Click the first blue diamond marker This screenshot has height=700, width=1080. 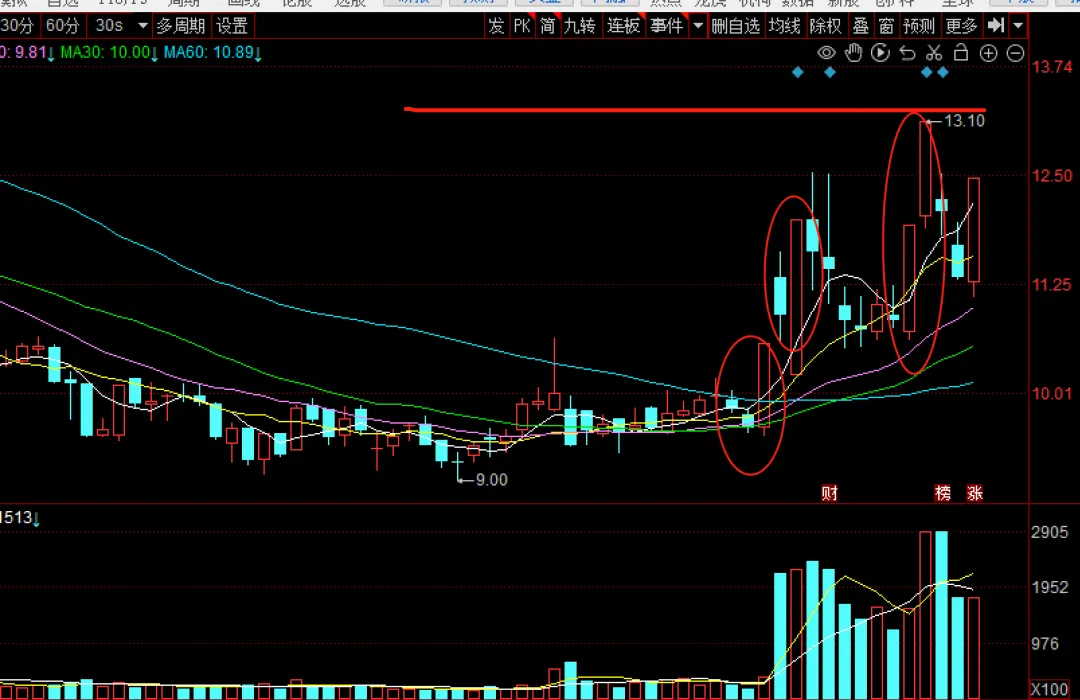click(798, 72)
